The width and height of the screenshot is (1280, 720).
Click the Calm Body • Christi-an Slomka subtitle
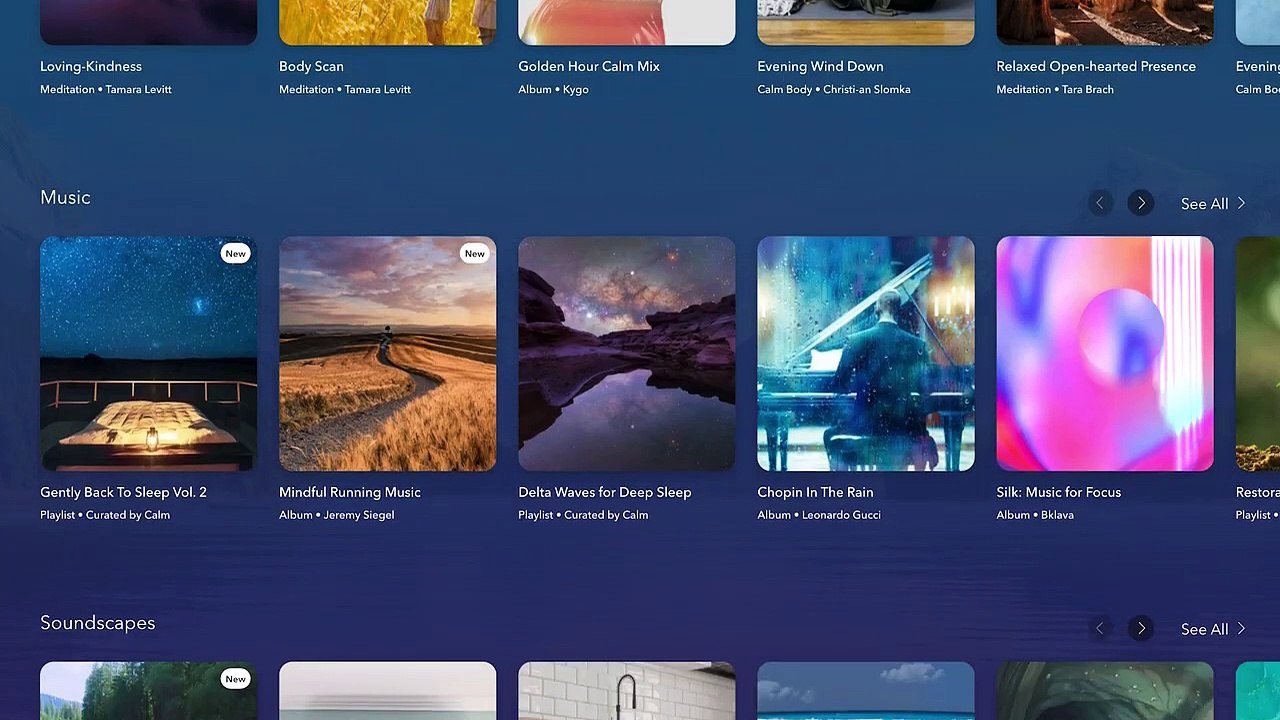834,89
